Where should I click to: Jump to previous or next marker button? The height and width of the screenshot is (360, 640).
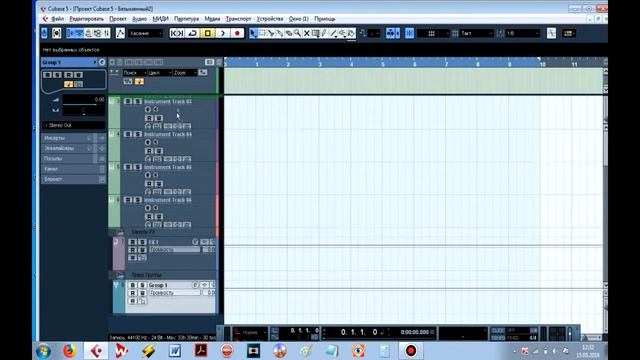tap(177, 33)
